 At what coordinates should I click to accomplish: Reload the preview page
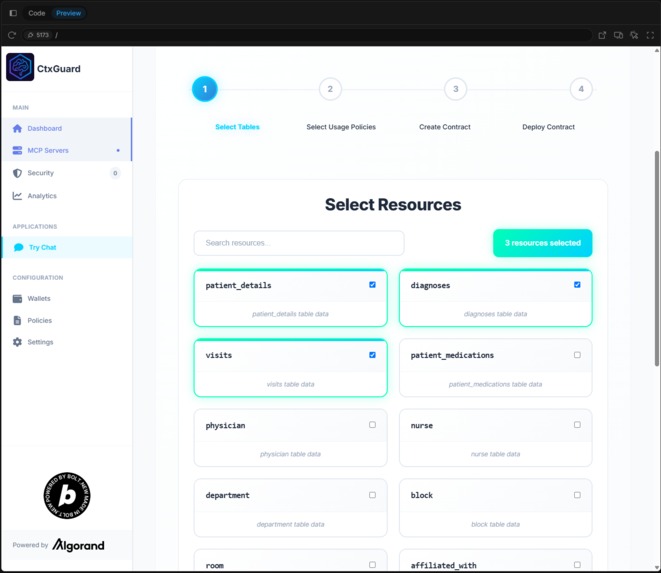(x=12, y=35)
